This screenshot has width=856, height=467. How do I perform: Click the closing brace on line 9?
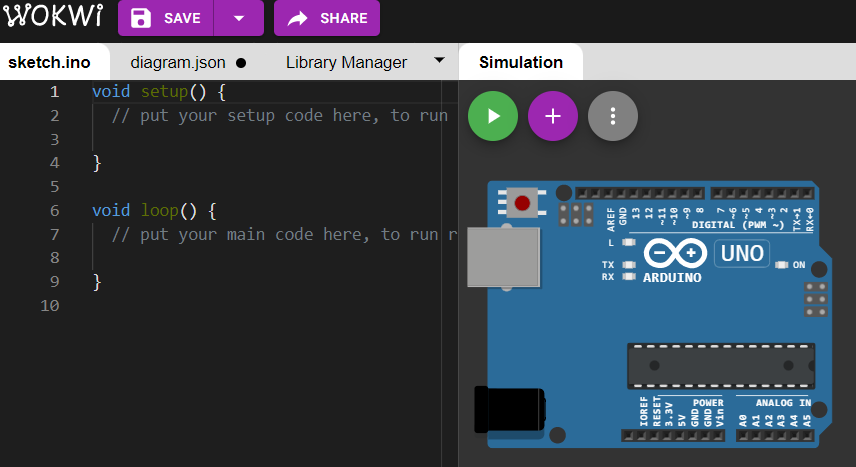(x=97, y=282)
